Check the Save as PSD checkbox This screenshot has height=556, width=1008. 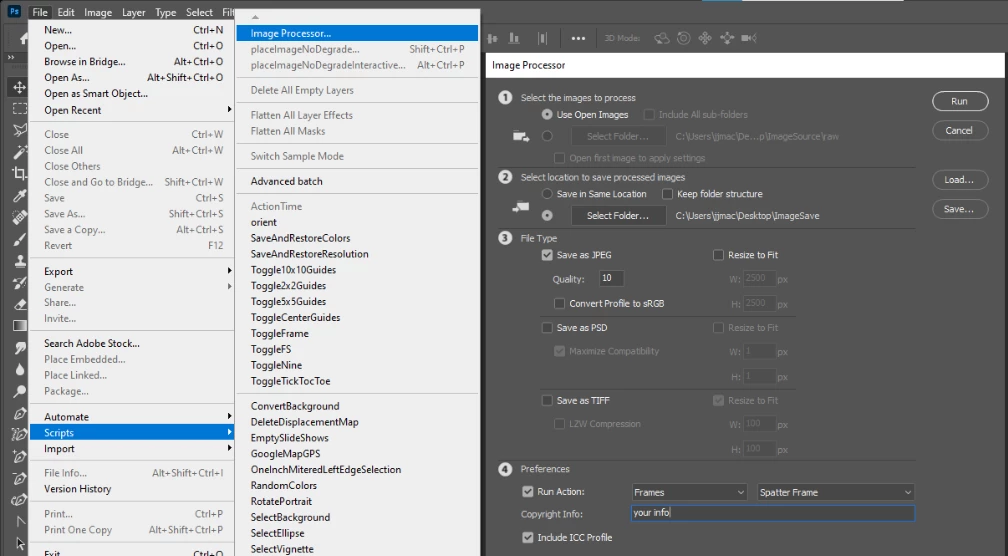547,327
